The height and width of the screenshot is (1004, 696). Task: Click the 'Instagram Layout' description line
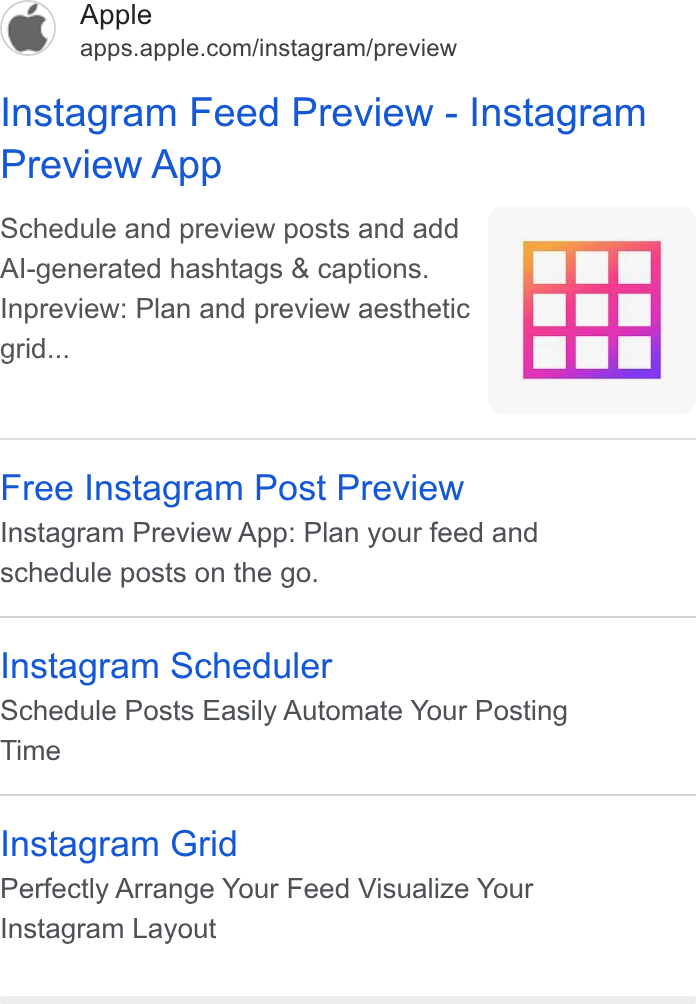[108, 929]
